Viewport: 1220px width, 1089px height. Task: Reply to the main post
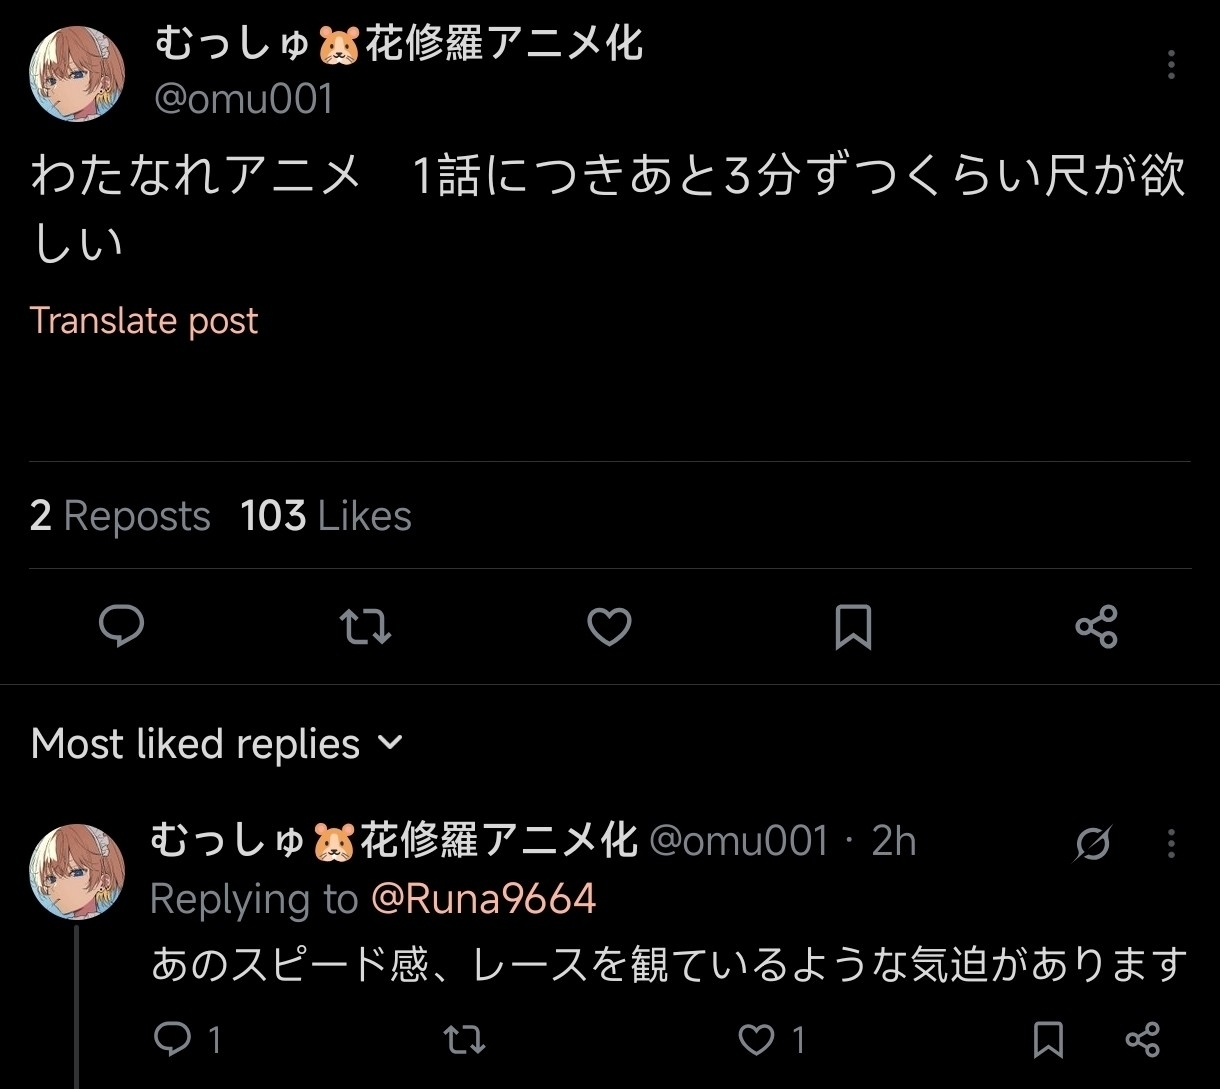122,627
